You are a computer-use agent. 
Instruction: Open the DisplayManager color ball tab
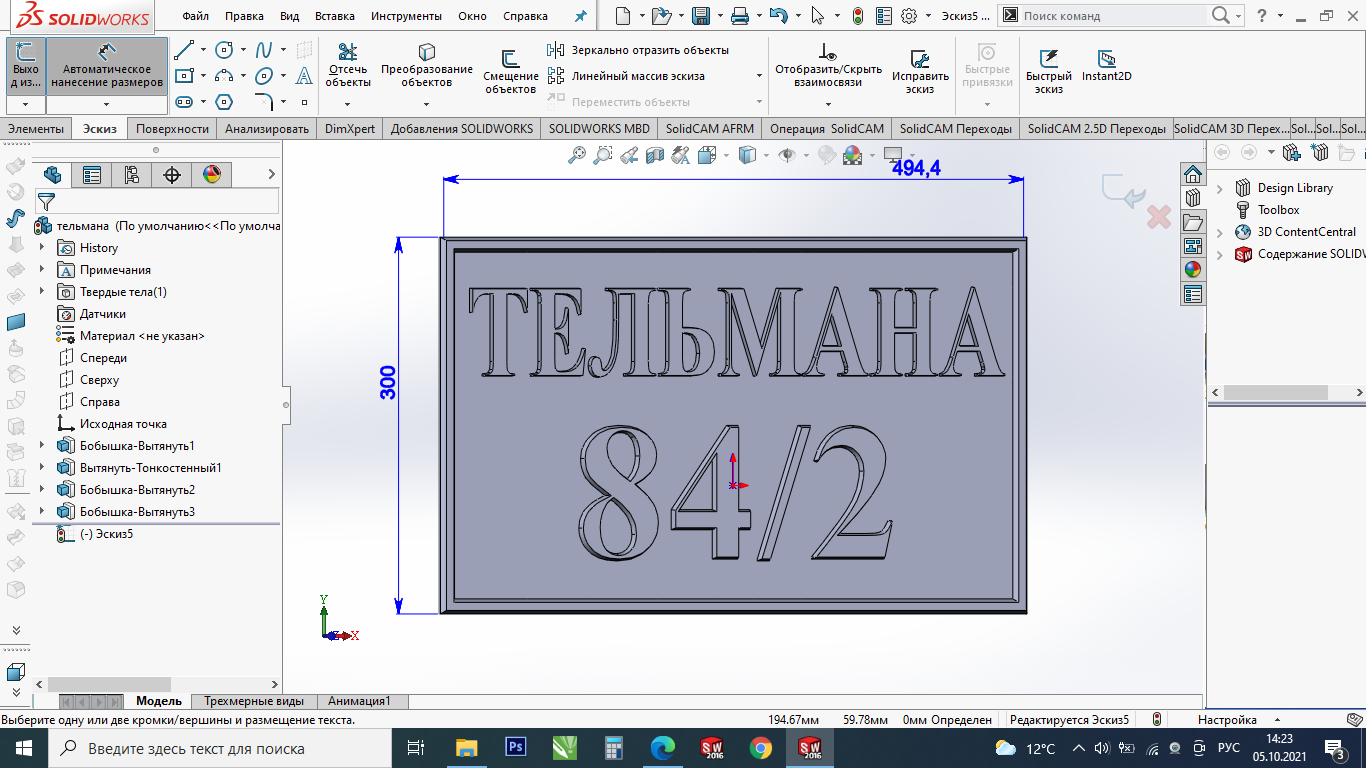(x=211, y=175)
